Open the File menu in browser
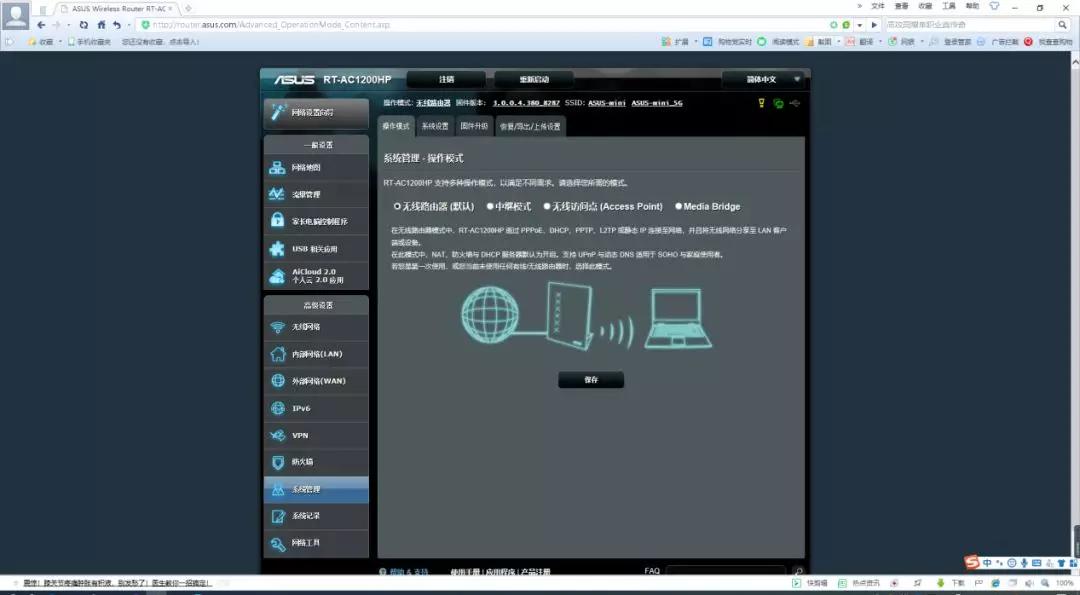The width and height of the screenshot is (1080, 595). tap(878, 6)
